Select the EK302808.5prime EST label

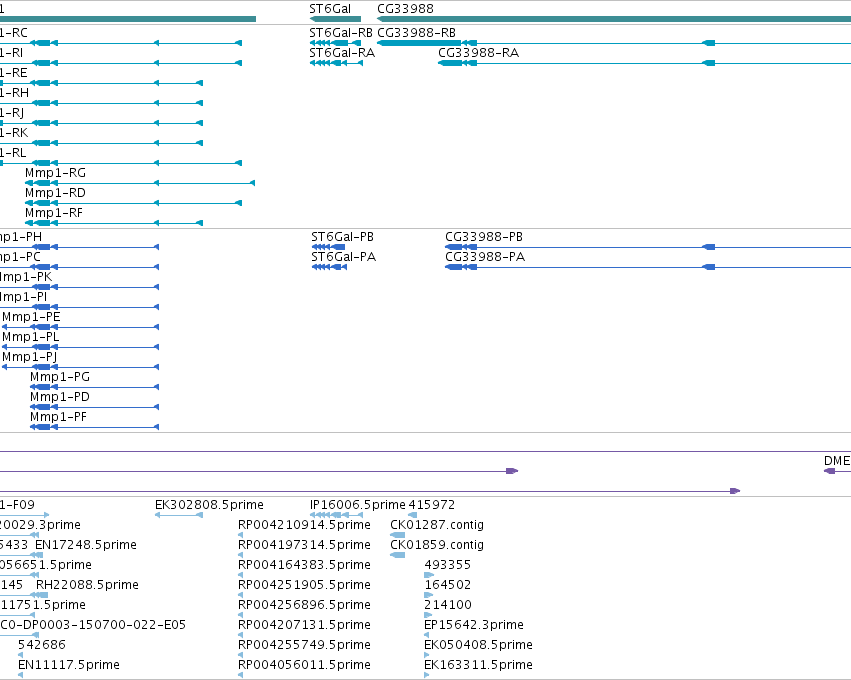point(209,505)
